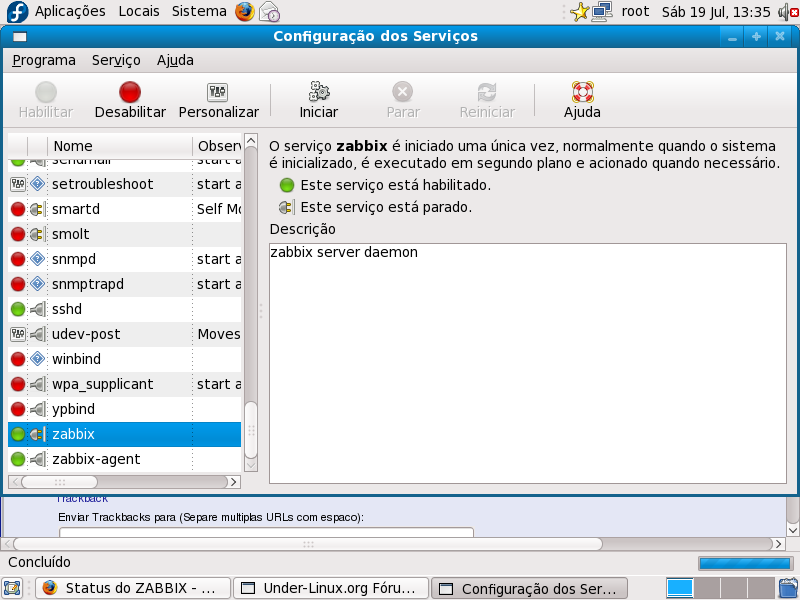Open the Serviço menu
Viewport: 800px width, 600px height.
(x=116, y=60)
